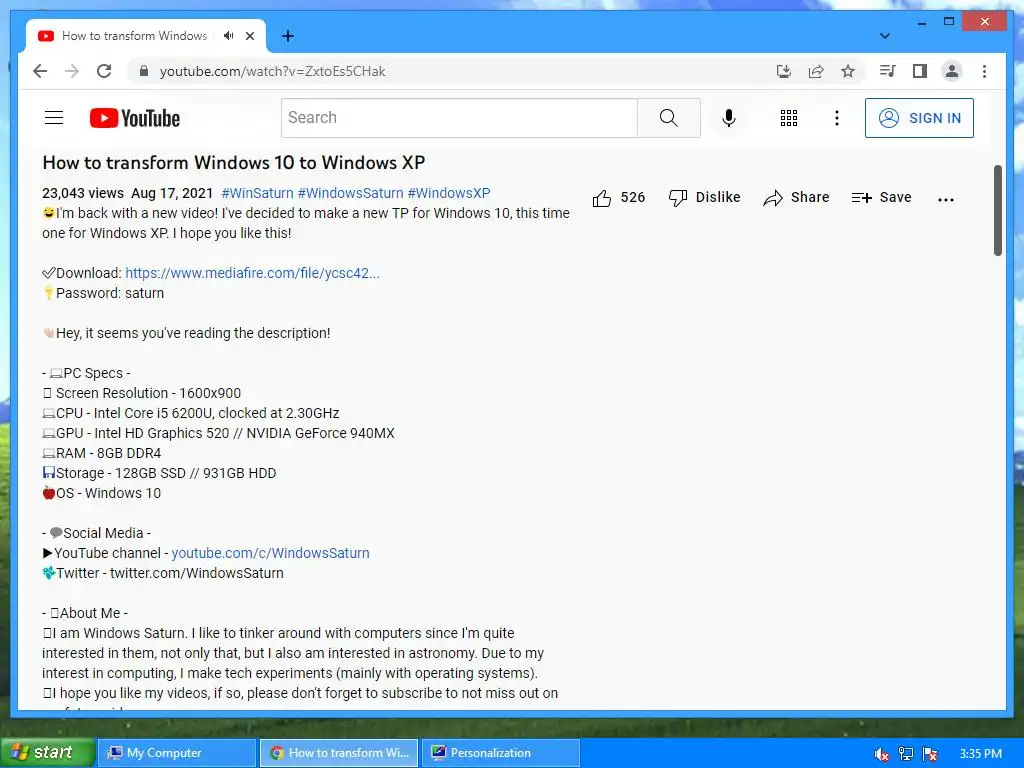Open the YouTube apps grid
Screen dimensions: 1024x768
[789, 118]
